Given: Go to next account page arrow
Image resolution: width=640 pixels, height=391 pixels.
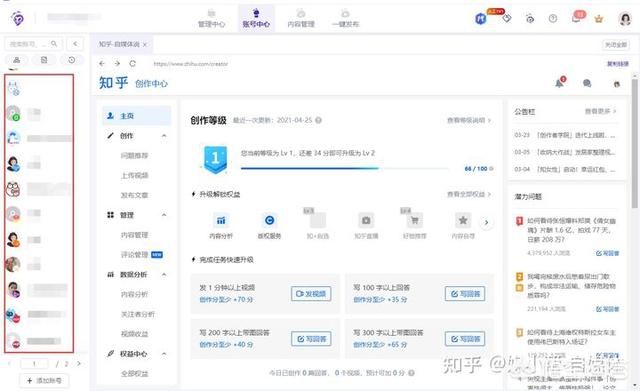Looking at the screenshot, I should click(x=79, y=363).
